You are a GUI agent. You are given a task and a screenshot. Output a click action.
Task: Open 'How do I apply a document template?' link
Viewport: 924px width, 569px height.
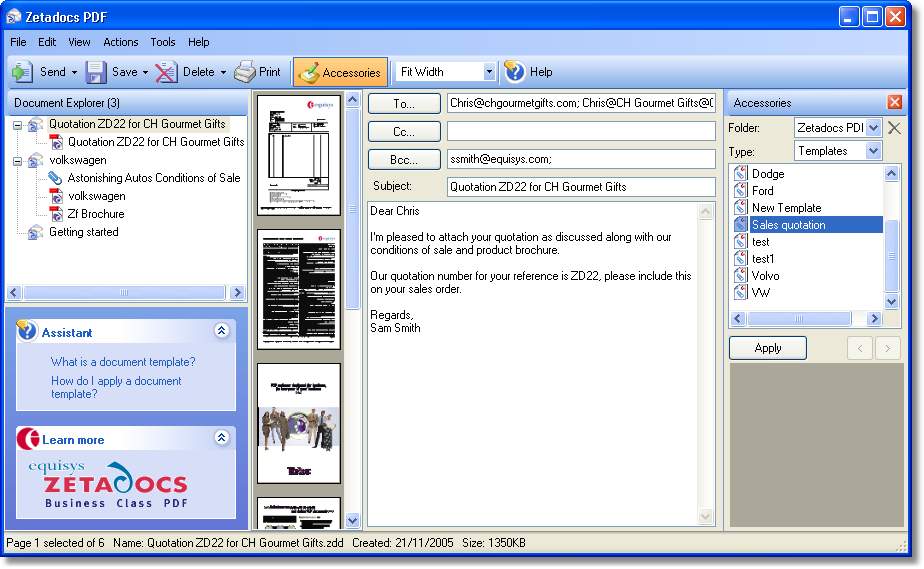pos(116,387)
